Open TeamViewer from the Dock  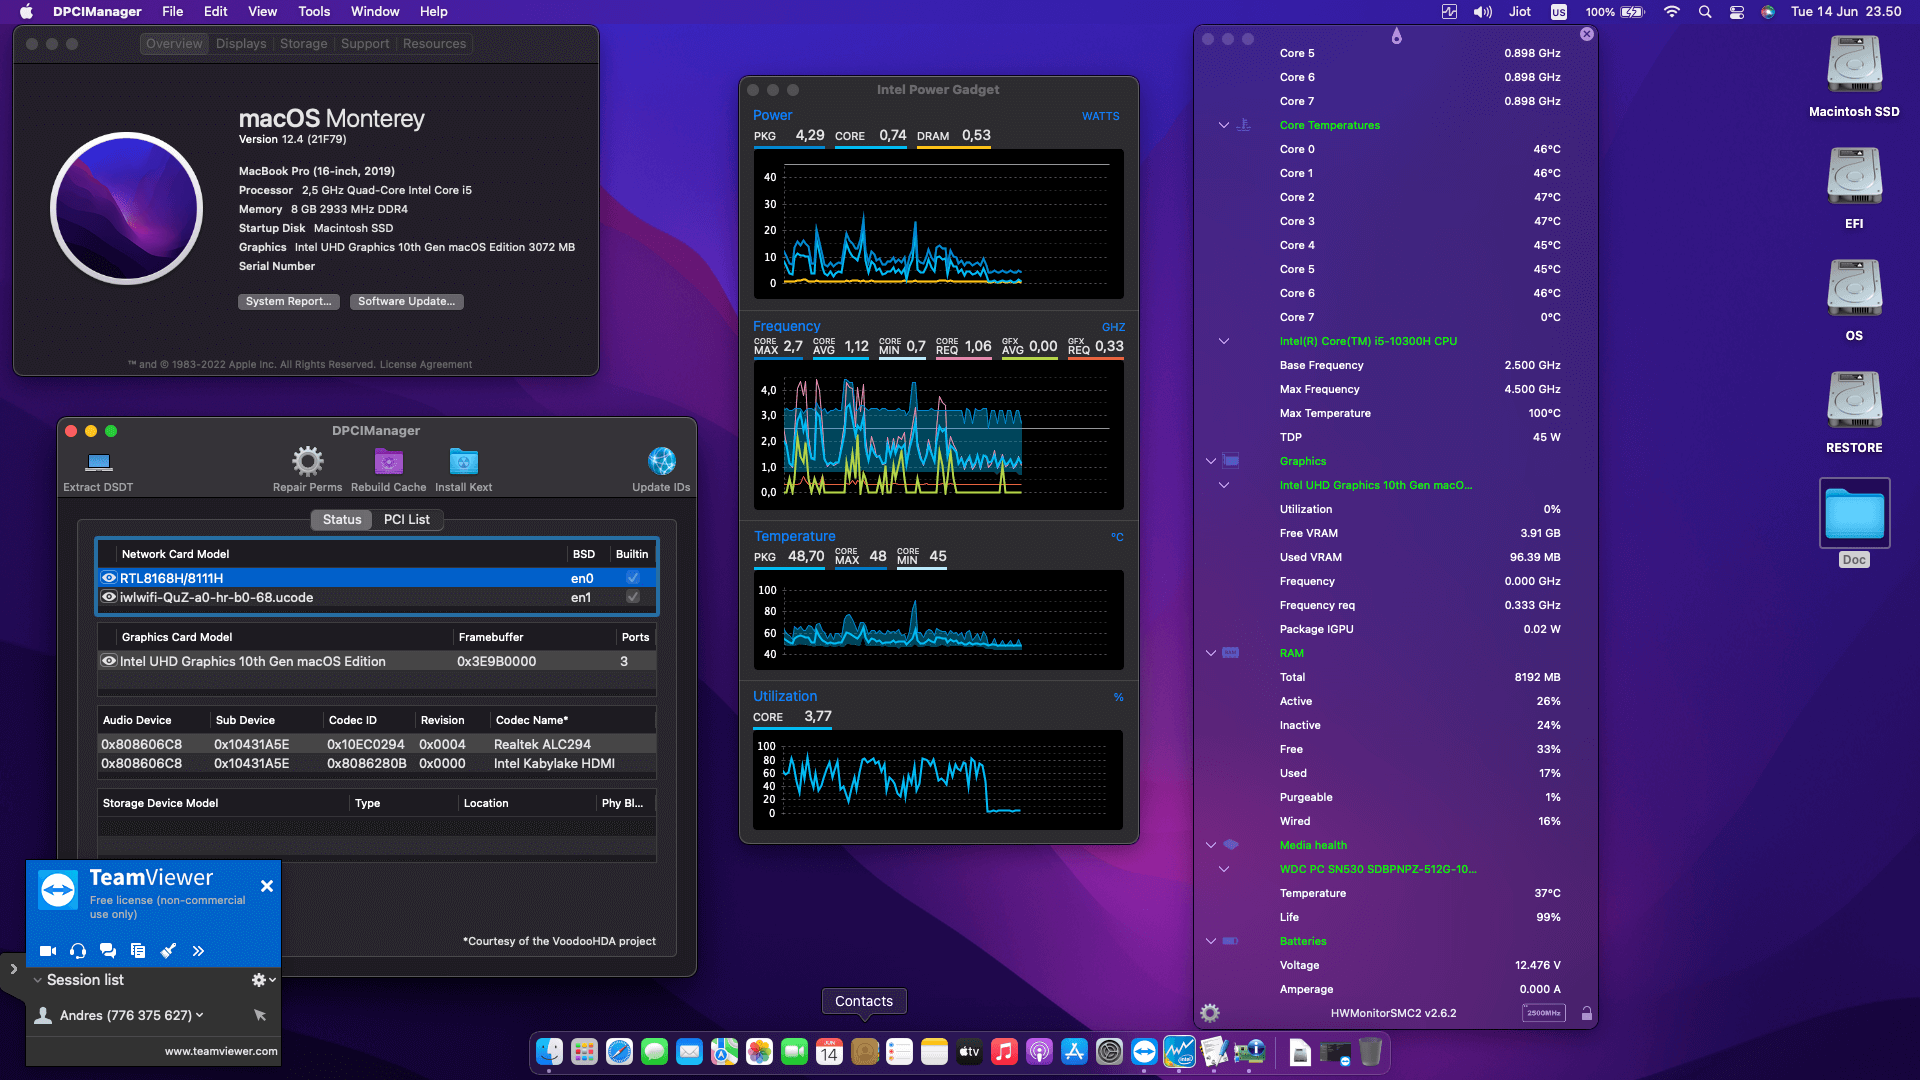click(1144, 1052)
